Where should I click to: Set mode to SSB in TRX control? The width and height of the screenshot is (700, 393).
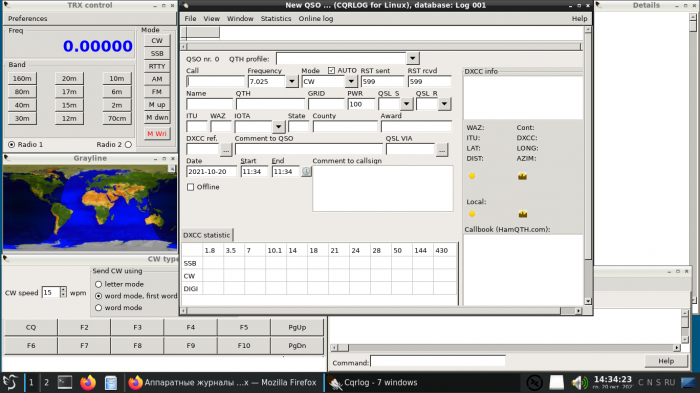coord(157,54)
